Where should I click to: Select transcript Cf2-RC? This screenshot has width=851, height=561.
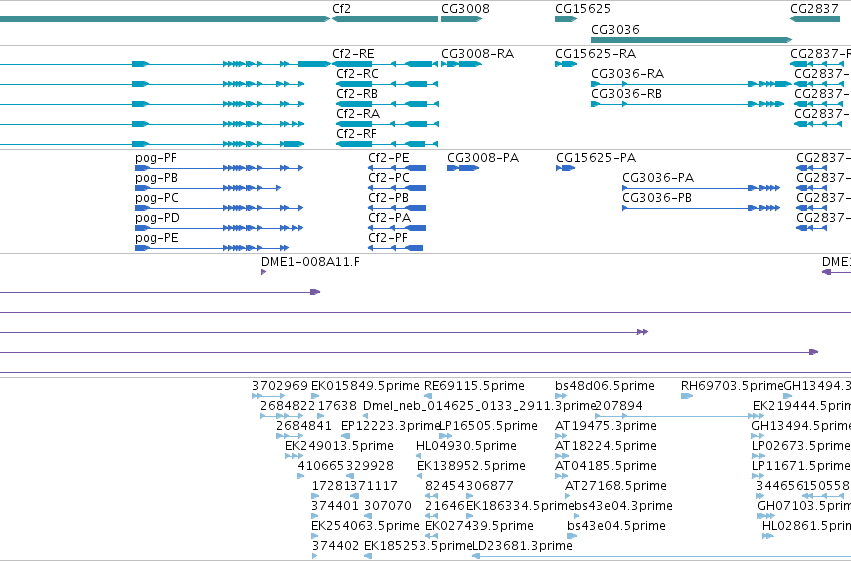pos(387,84)
